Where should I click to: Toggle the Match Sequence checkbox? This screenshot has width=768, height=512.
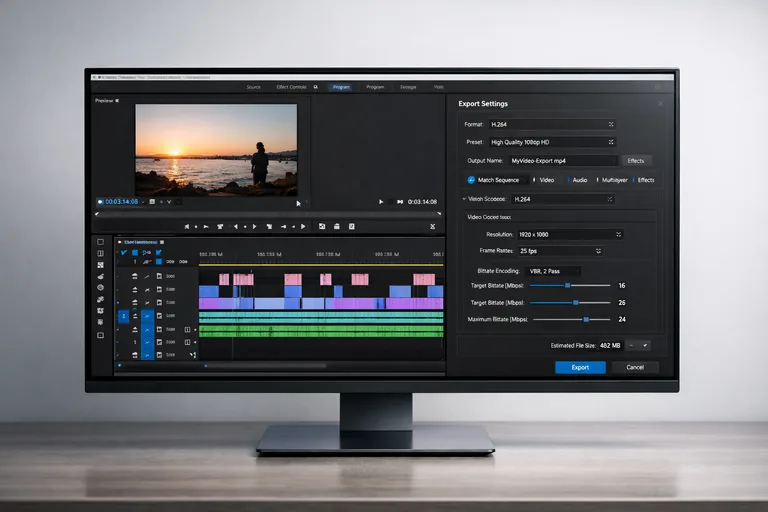click(x=471, y=180)
